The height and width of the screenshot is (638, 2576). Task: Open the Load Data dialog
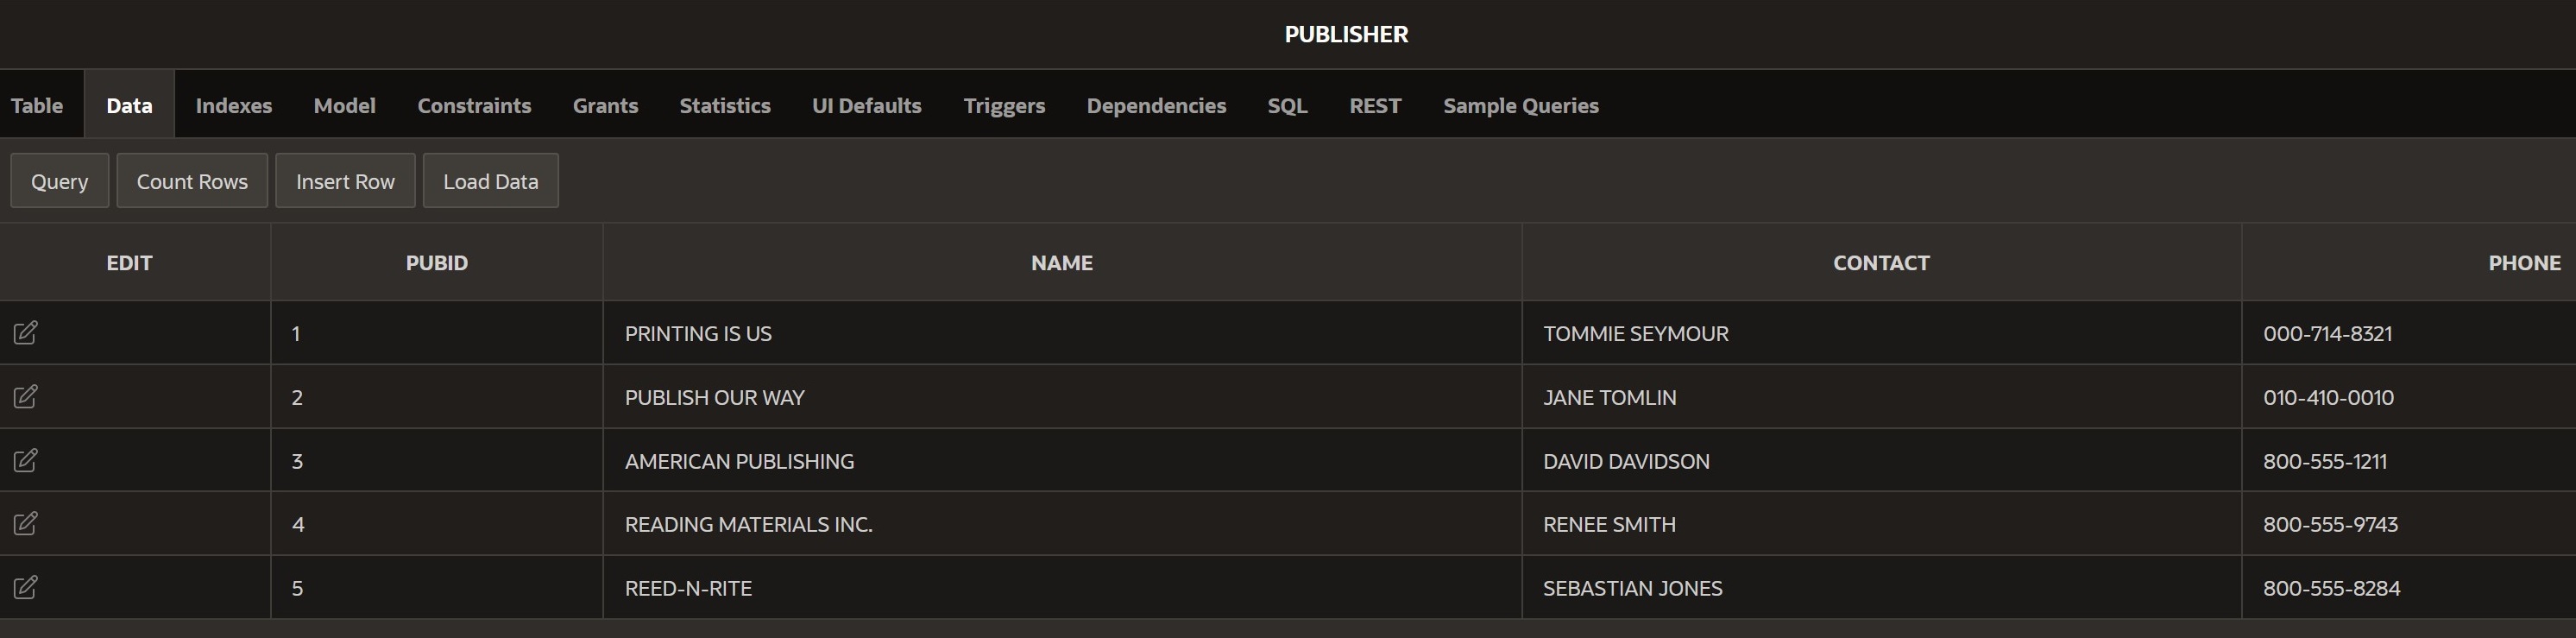491,181
